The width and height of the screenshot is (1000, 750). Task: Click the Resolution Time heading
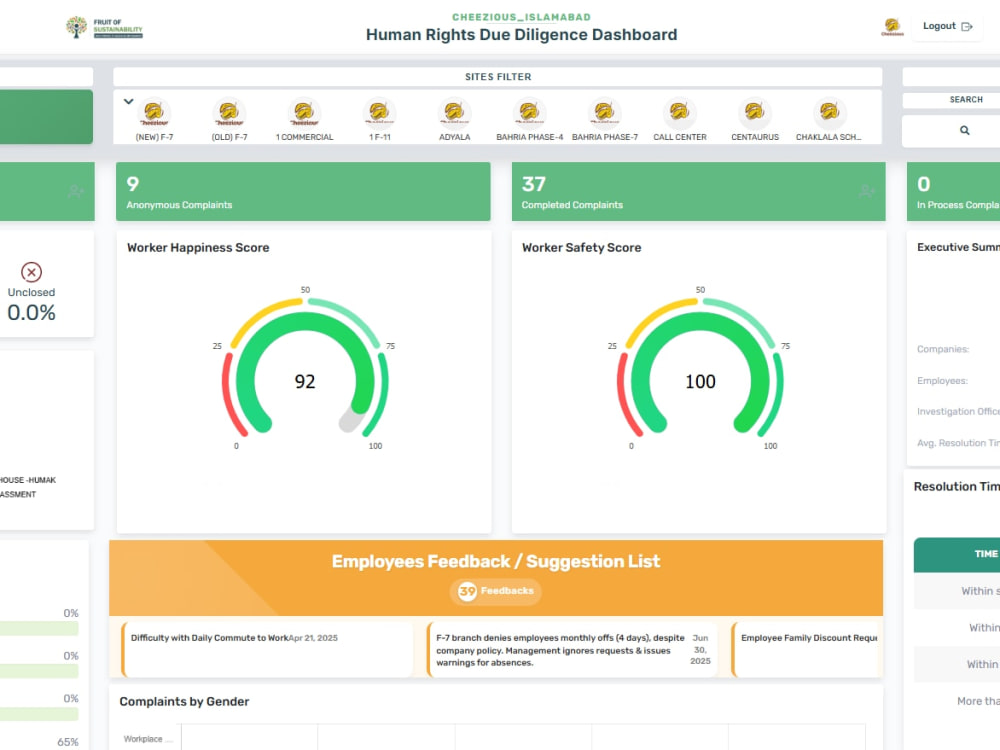tap(957, 487)
